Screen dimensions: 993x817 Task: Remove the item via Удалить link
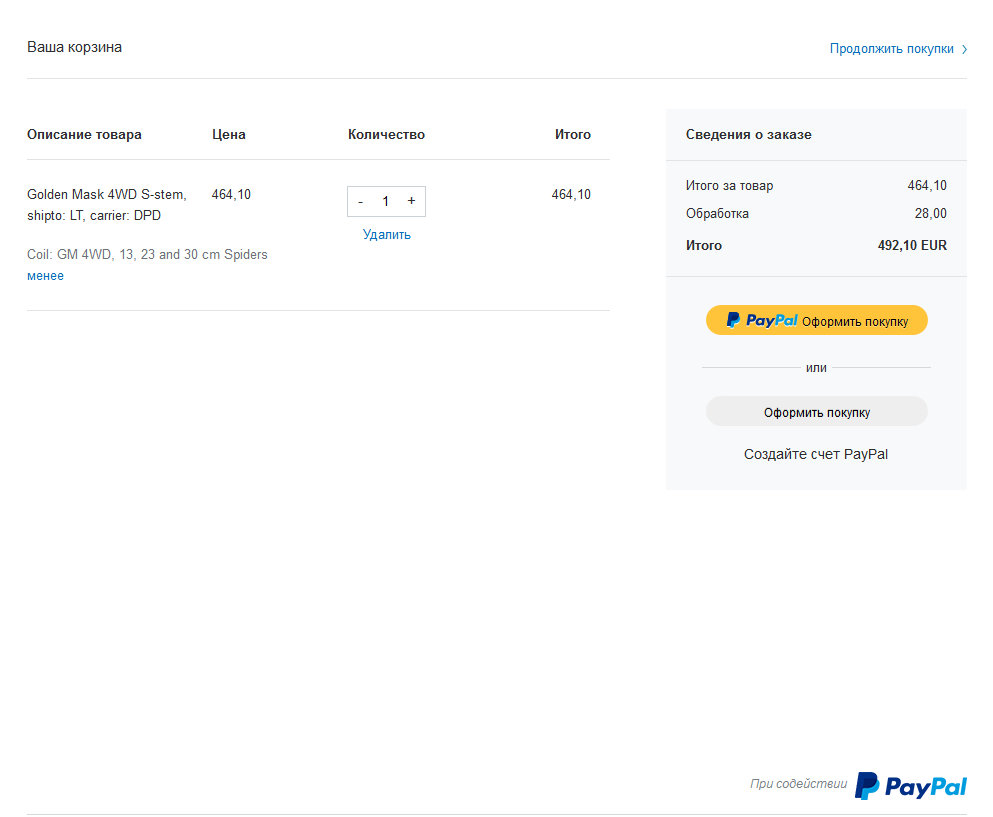[386, 235]
